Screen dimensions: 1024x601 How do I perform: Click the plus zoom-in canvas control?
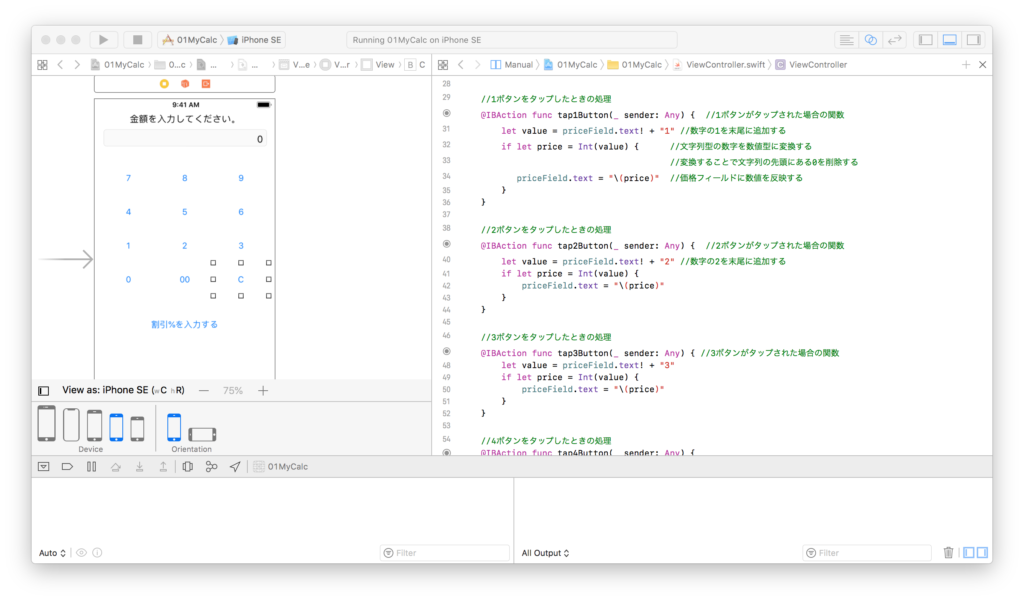click(x=263, y=391)
